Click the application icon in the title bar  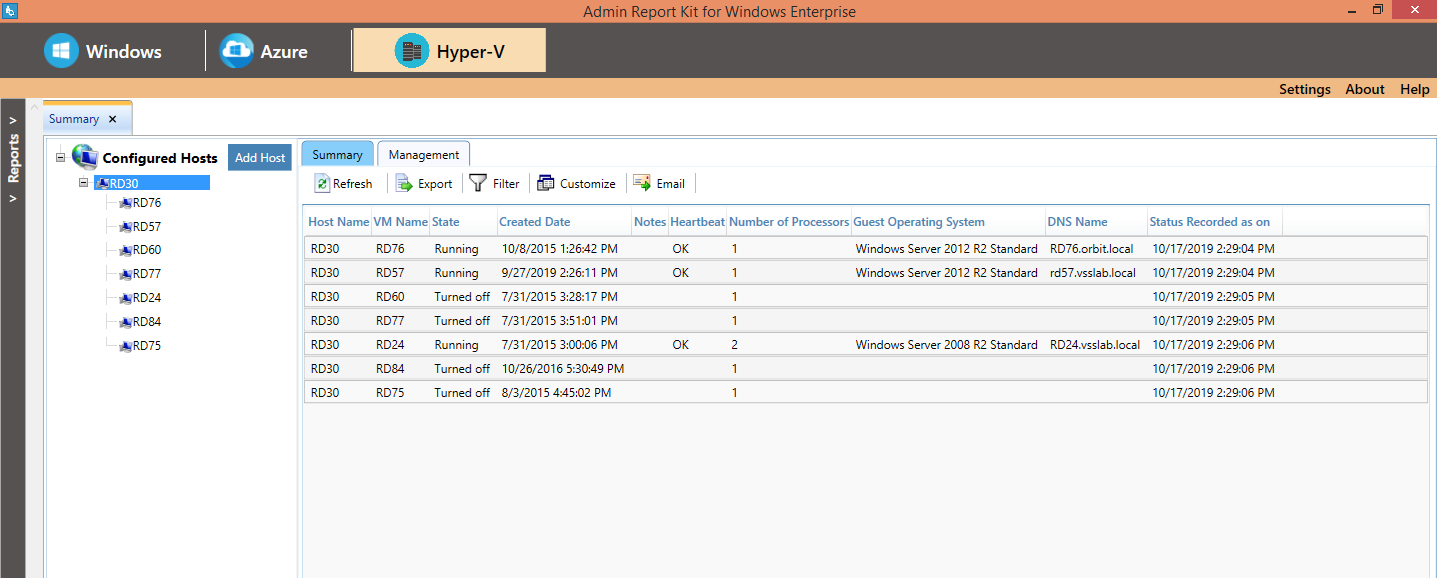(x=10, y=11)
